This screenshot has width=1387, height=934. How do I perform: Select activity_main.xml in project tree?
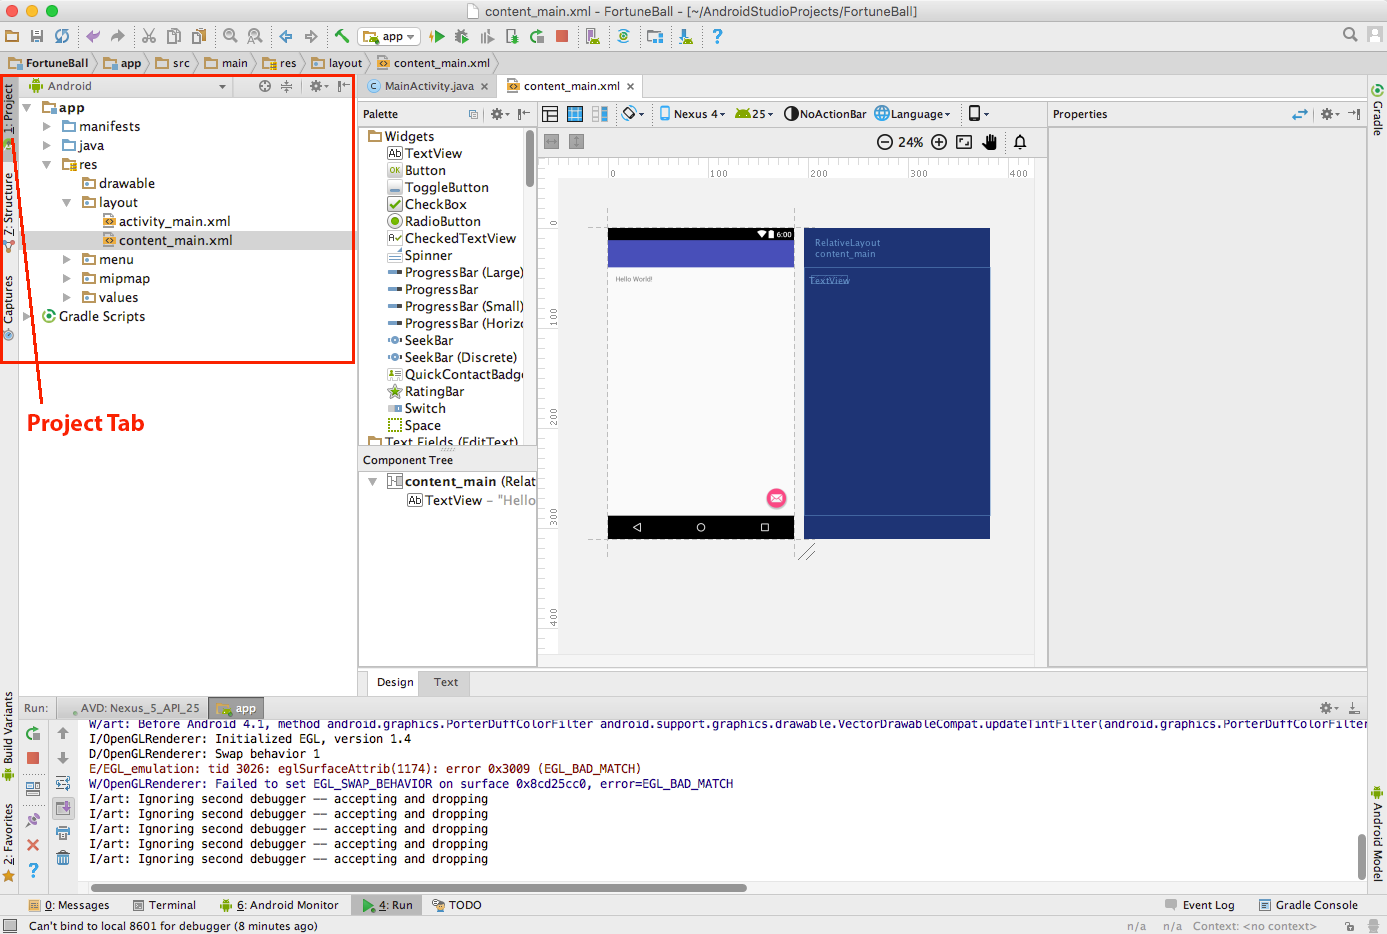pos(174,221)
